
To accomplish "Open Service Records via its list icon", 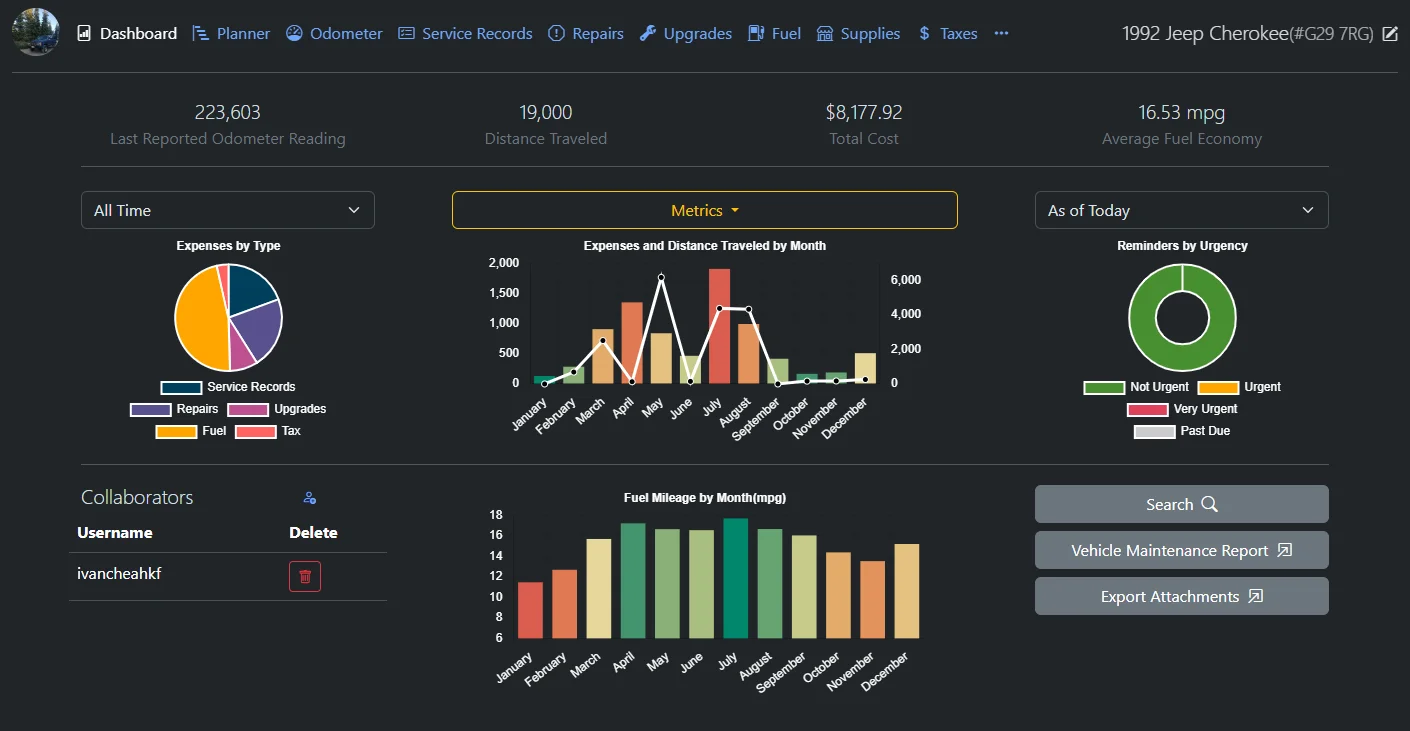I will (406, 33).
